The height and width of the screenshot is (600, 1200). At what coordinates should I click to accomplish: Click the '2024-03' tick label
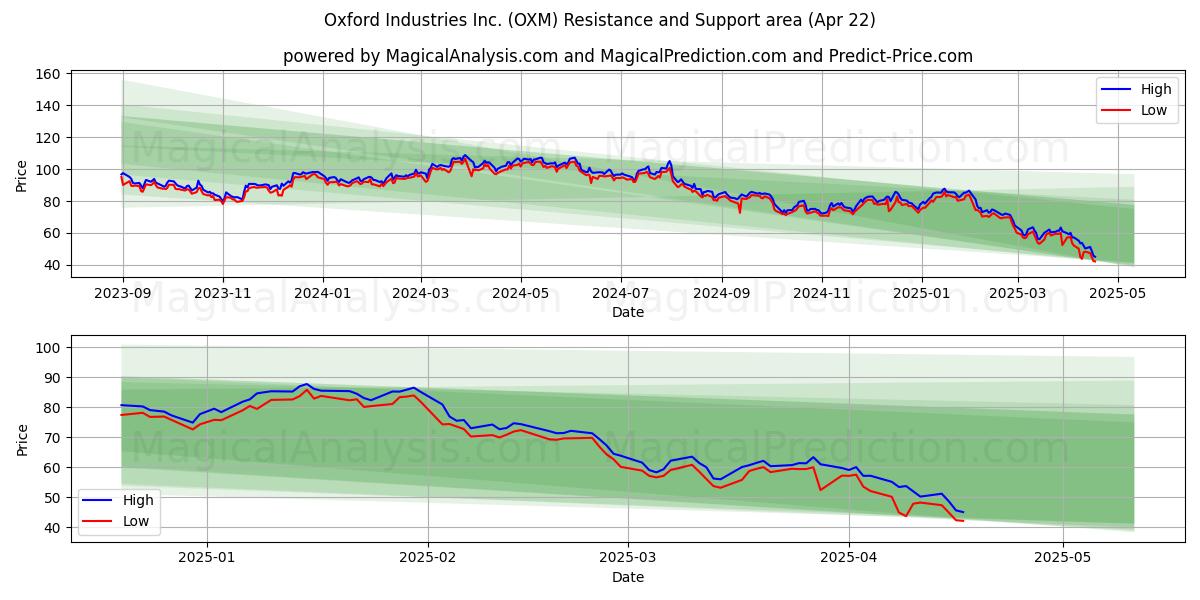(x=420, y=294)
